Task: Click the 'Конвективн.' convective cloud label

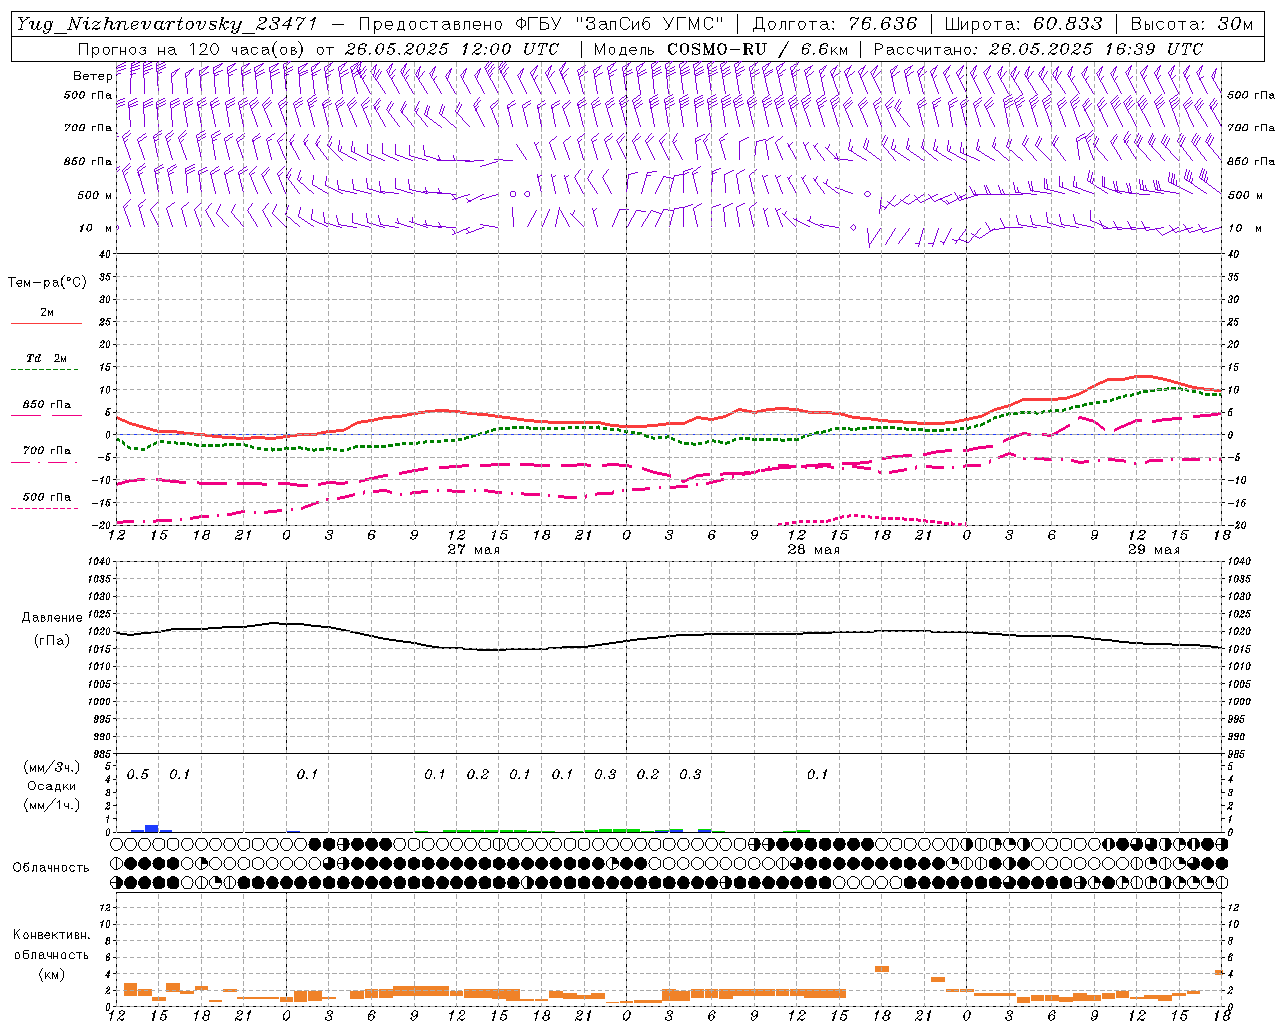Action: pos(51,935)
